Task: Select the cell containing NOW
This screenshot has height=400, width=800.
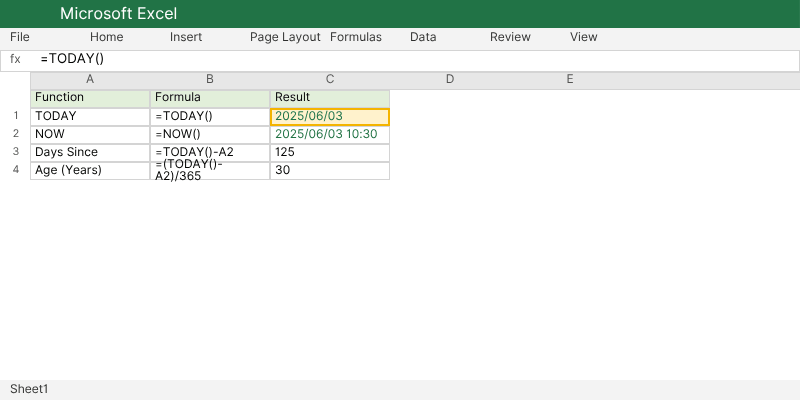Action: click(x=90, y=135)
